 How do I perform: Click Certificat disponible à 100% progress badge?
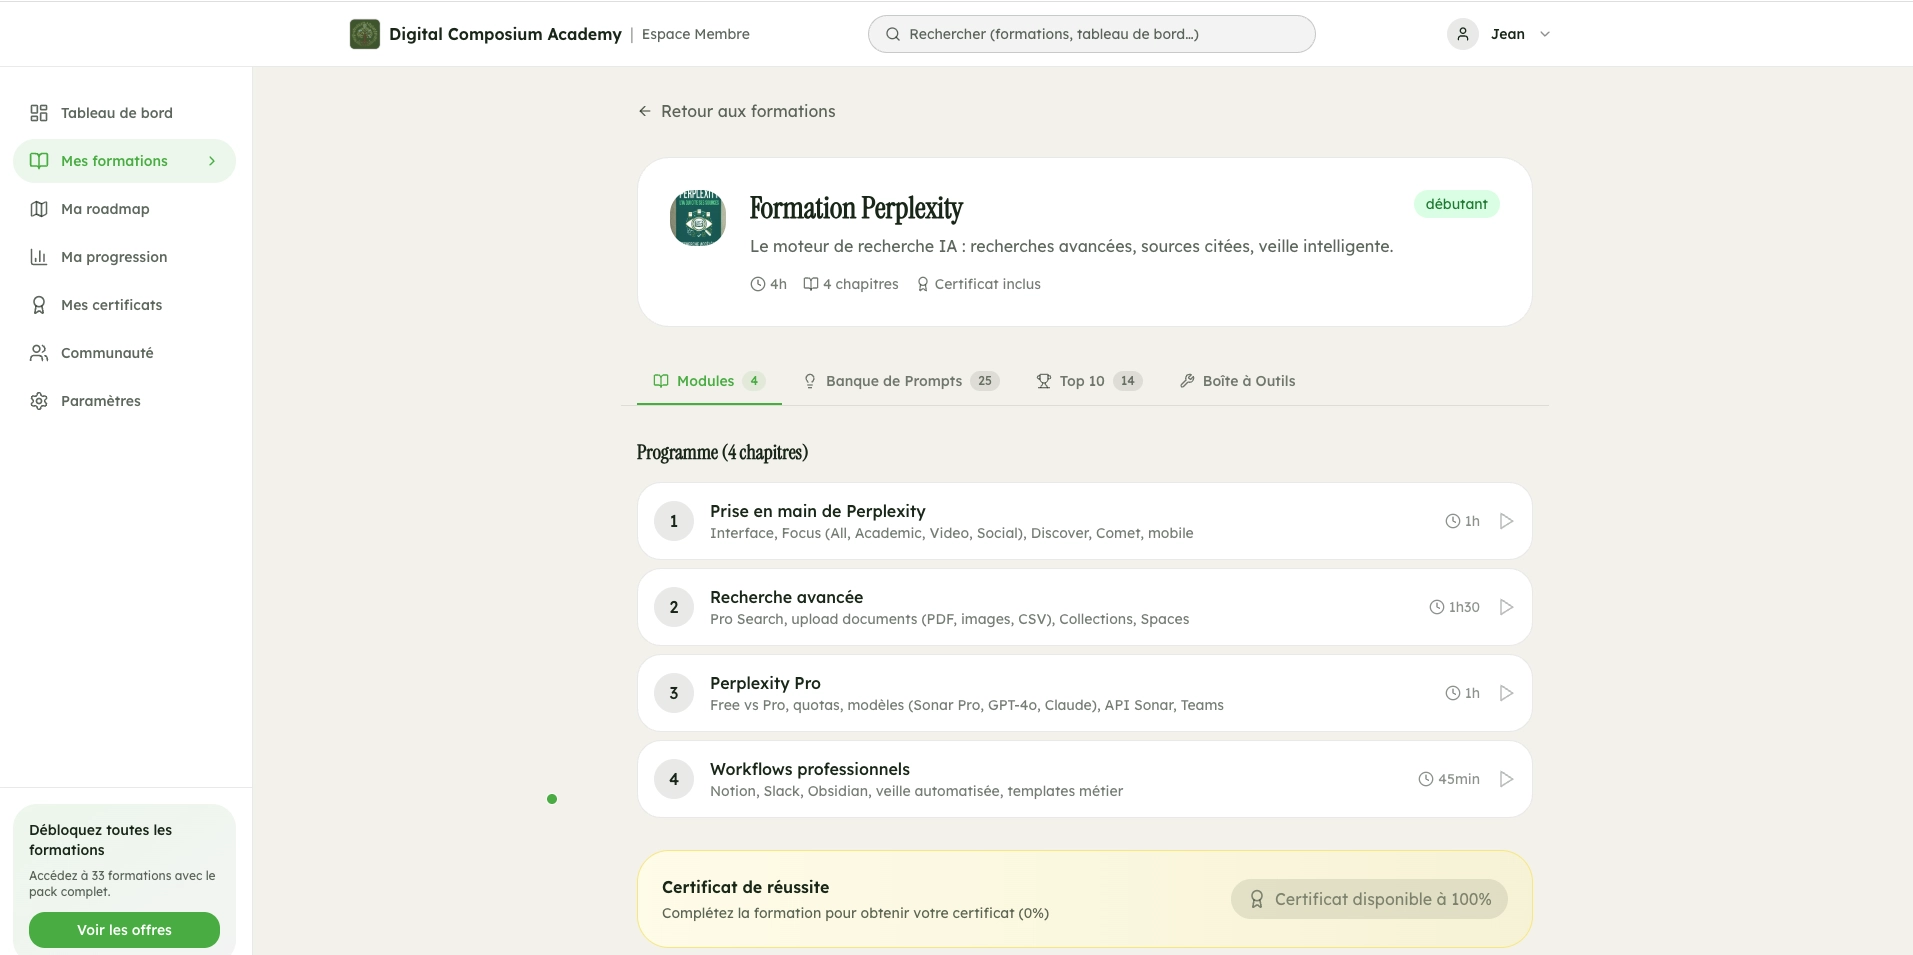[1368, 898]
